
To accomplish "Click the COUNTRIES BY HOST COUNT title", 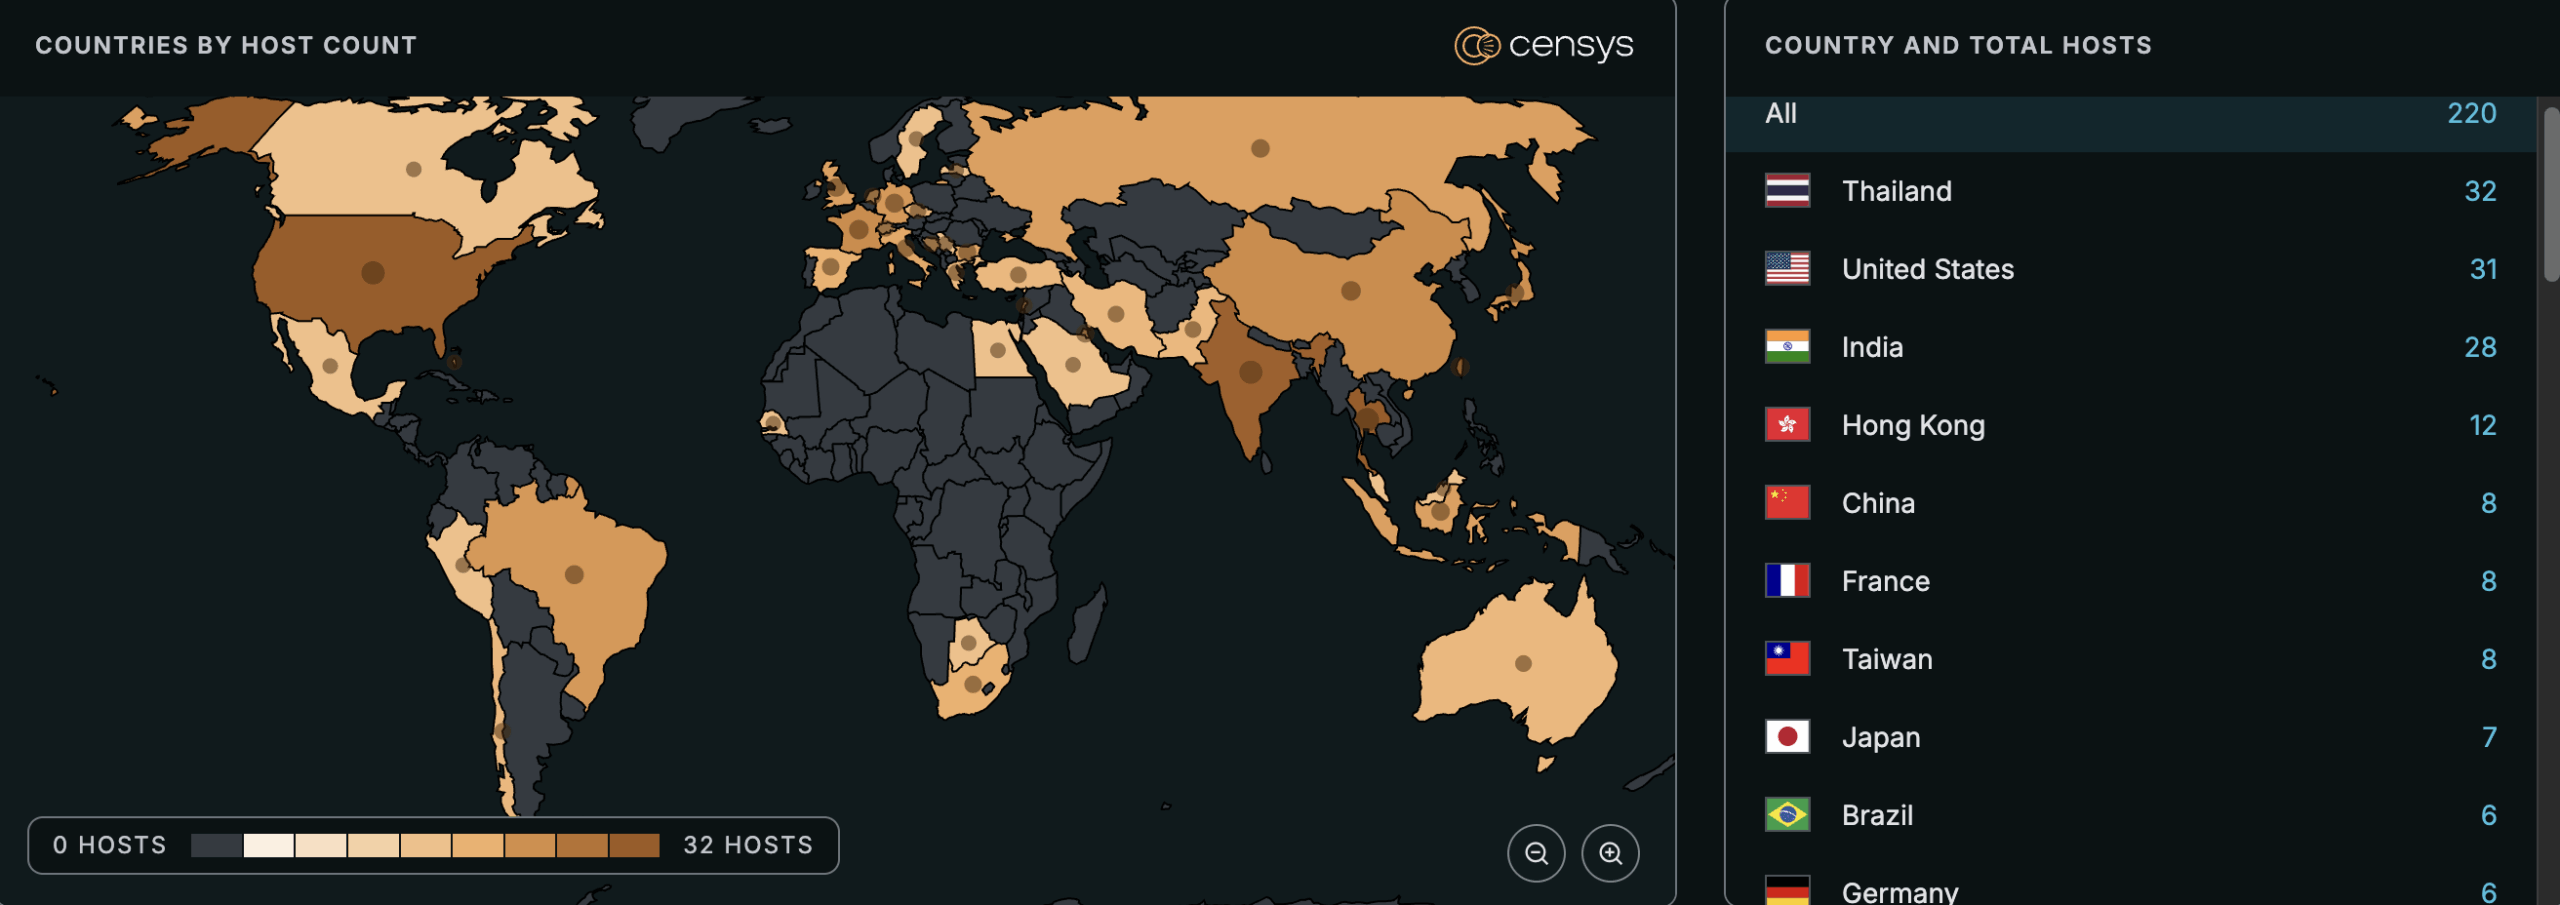I will tap(226, 44).
